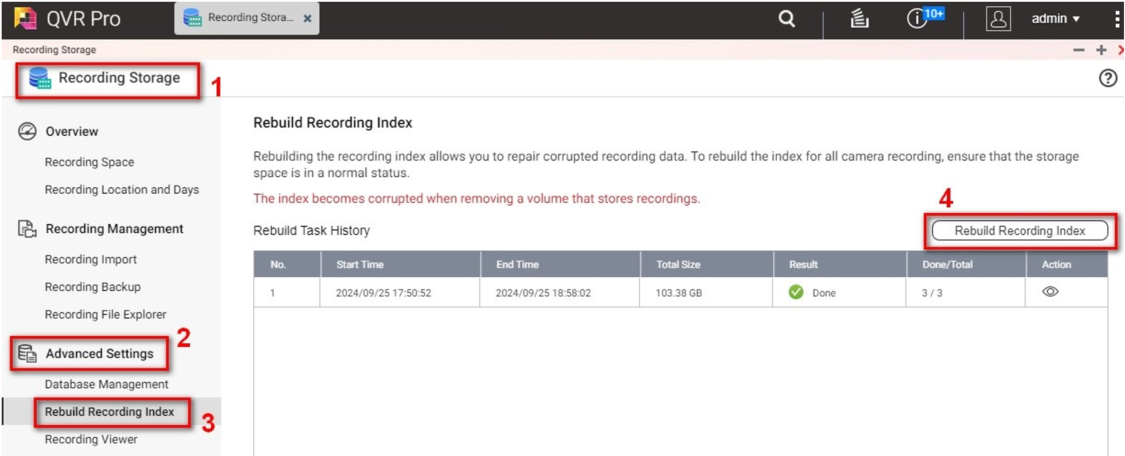Image resolution: width=1125 pixels, height=456 pixels.
Task: Expand the admin account dropdown
Action: coord(1056,19)
